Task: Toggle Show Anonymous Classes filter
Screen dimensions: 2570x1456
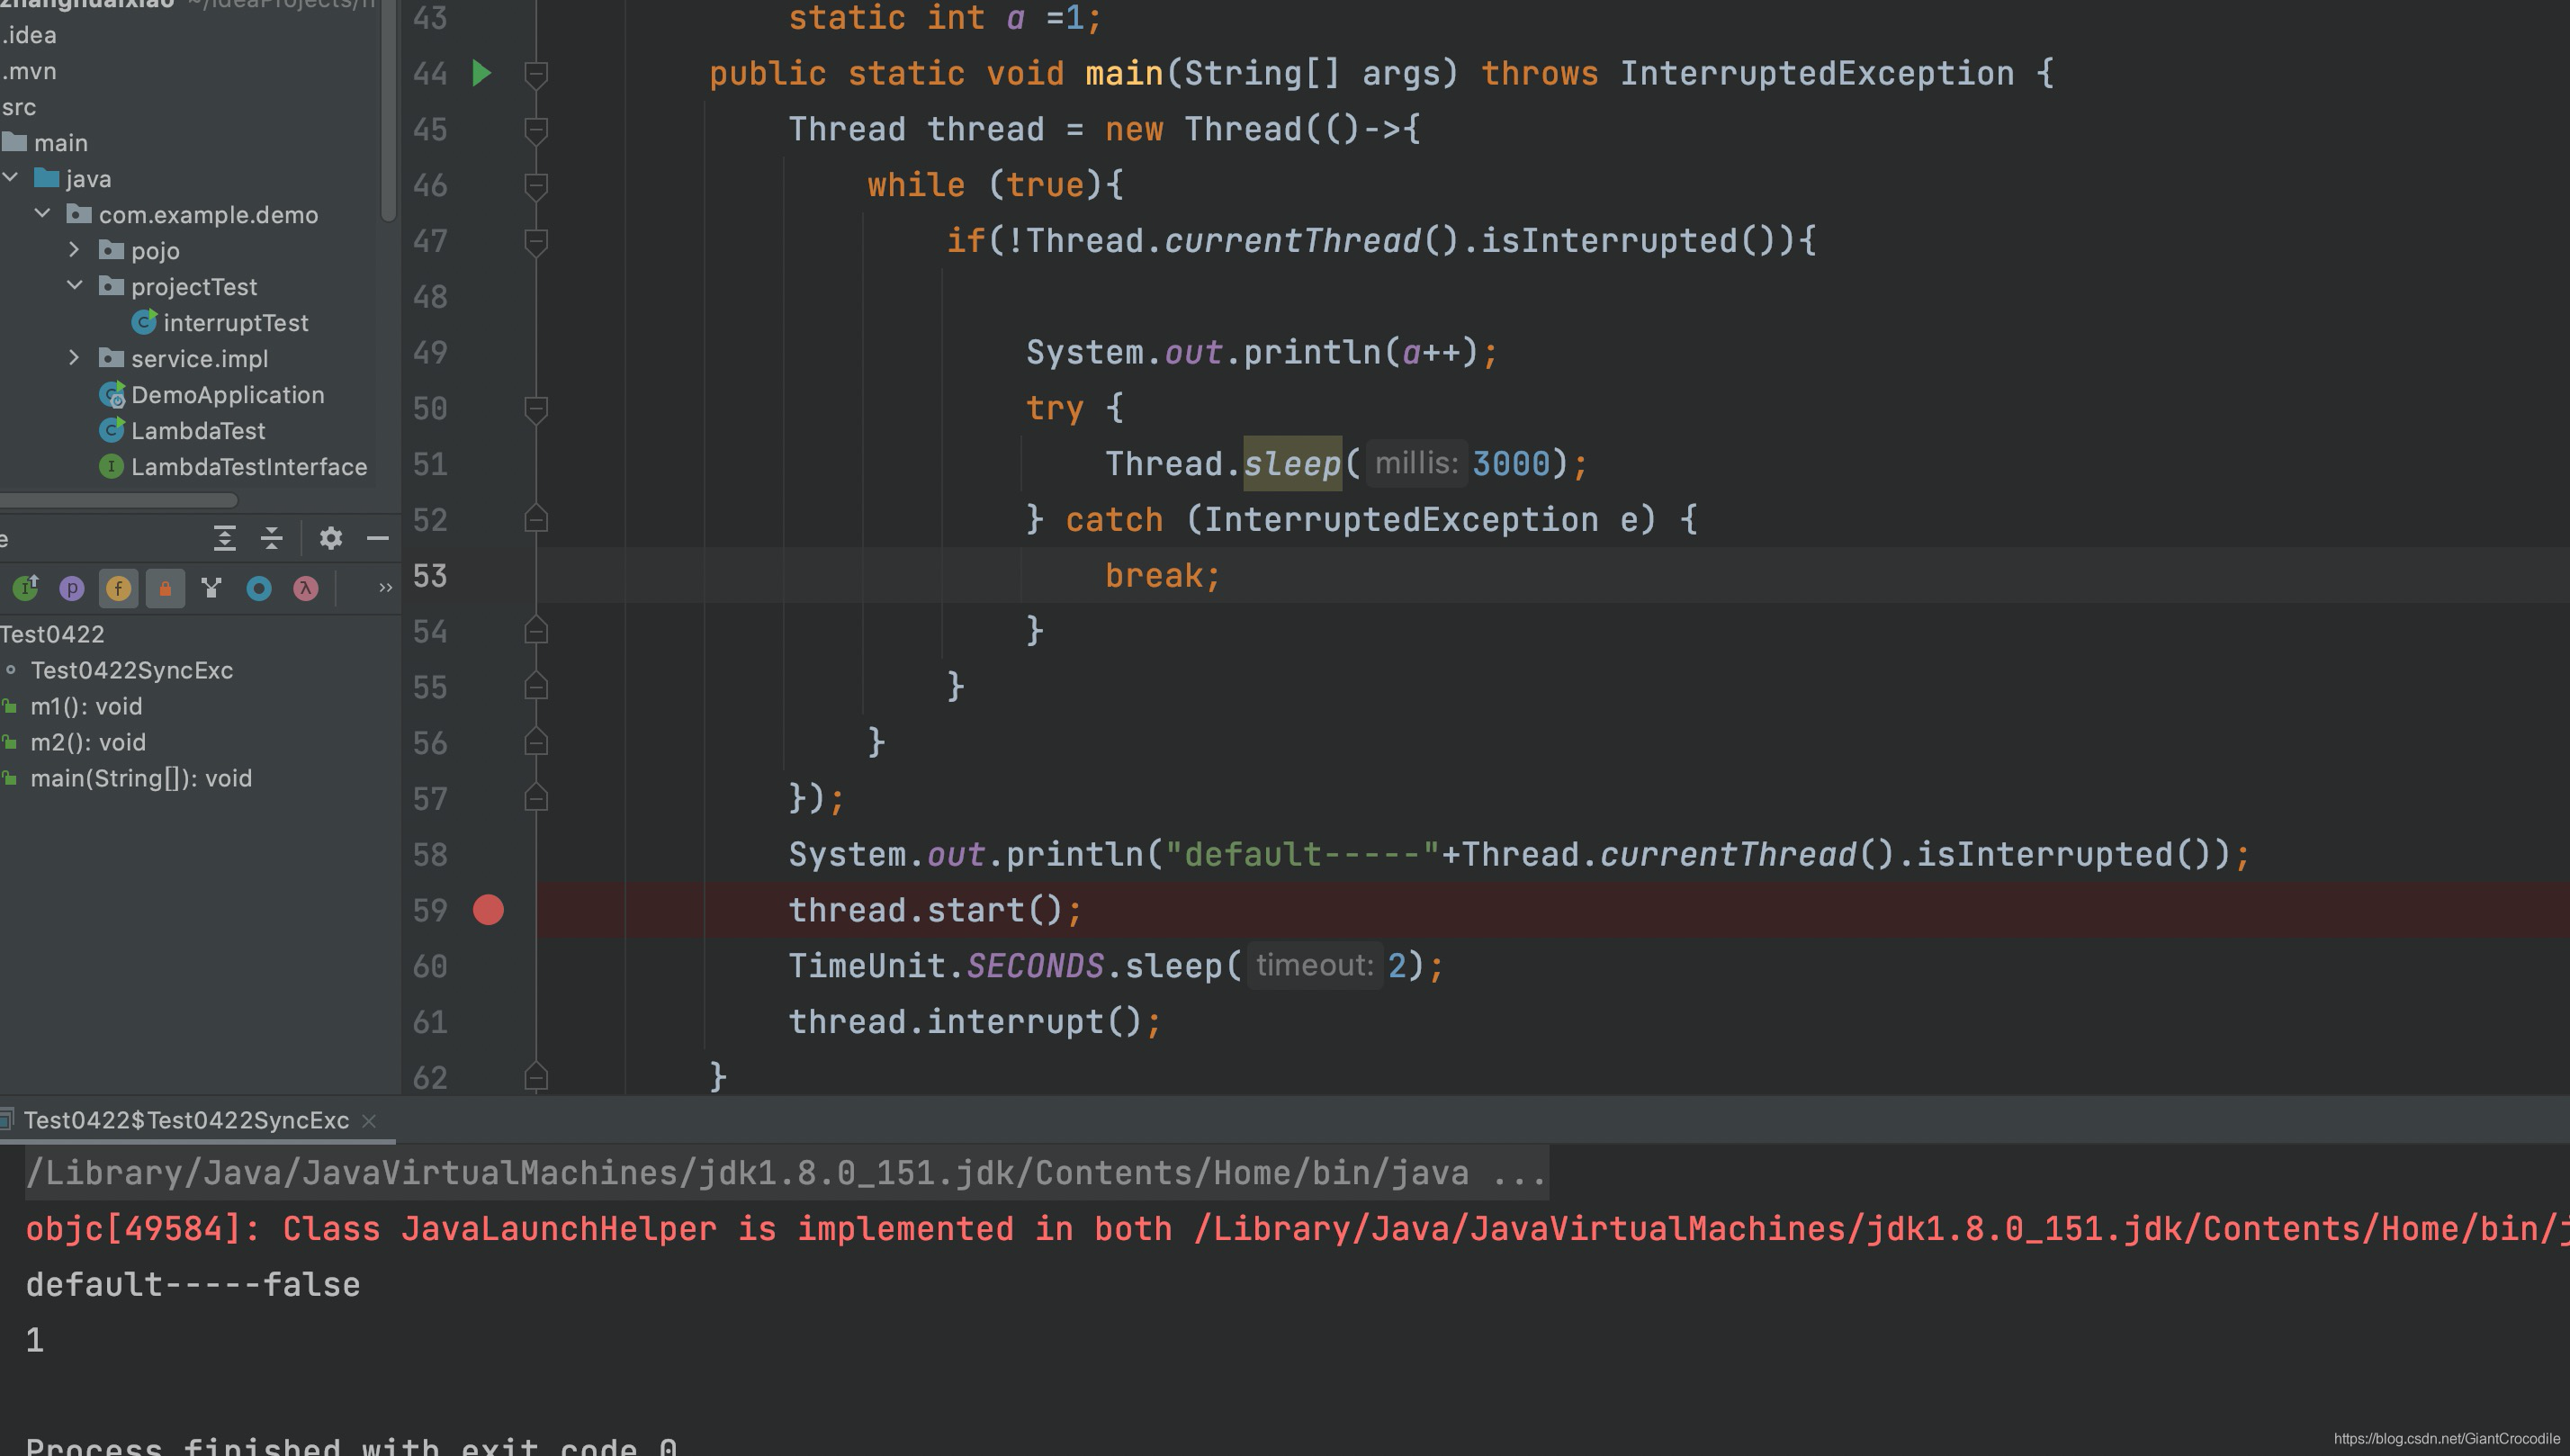Action: click(211, 588)
